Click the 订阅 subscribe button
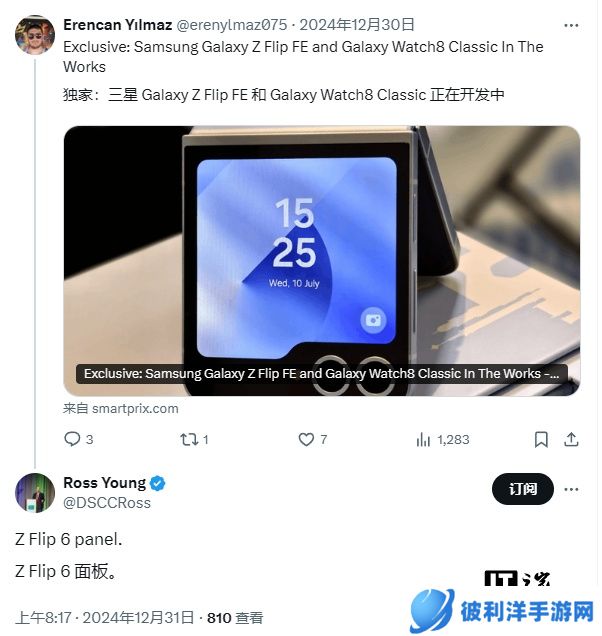 523,489
